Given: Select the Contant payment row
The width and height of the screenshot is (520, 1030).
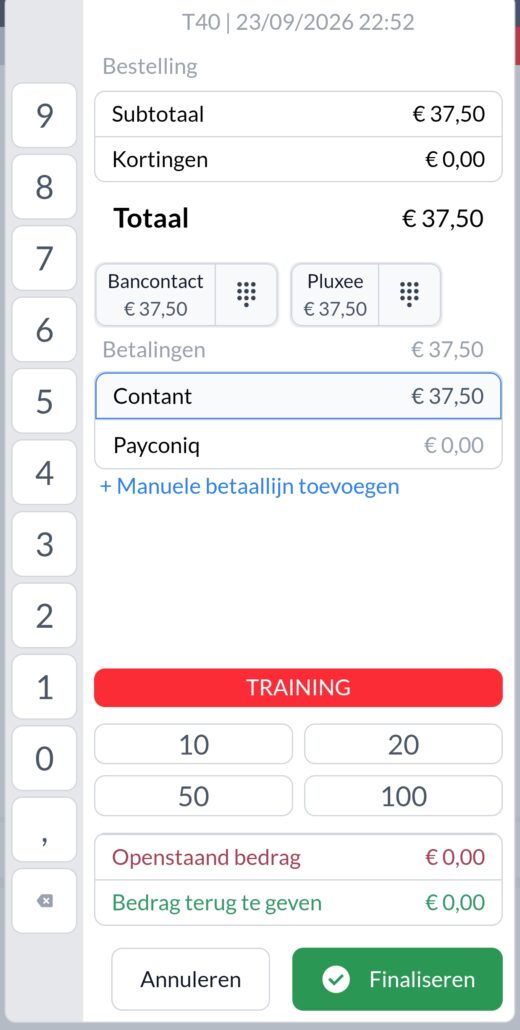Looking at the screenshot, I should click(299, 396).
